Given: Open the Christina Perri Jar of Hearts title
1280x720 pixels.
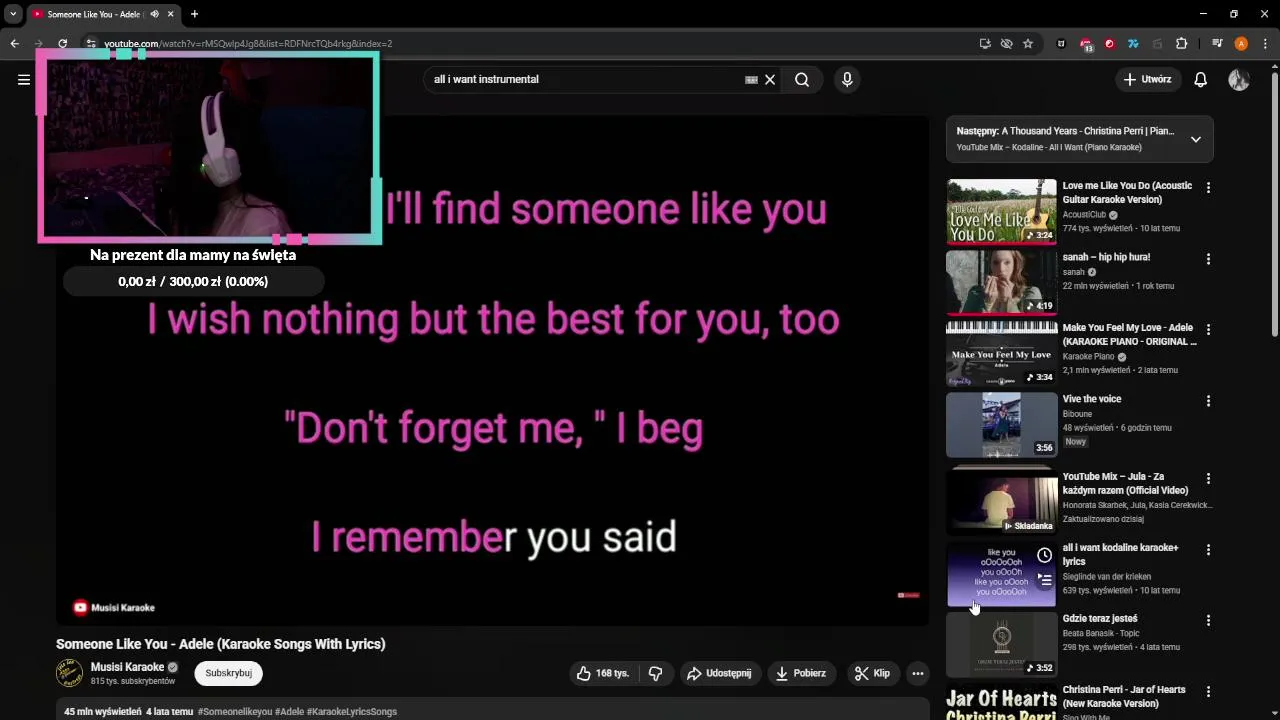Looking at the screenshot, I should point(1124,696).
